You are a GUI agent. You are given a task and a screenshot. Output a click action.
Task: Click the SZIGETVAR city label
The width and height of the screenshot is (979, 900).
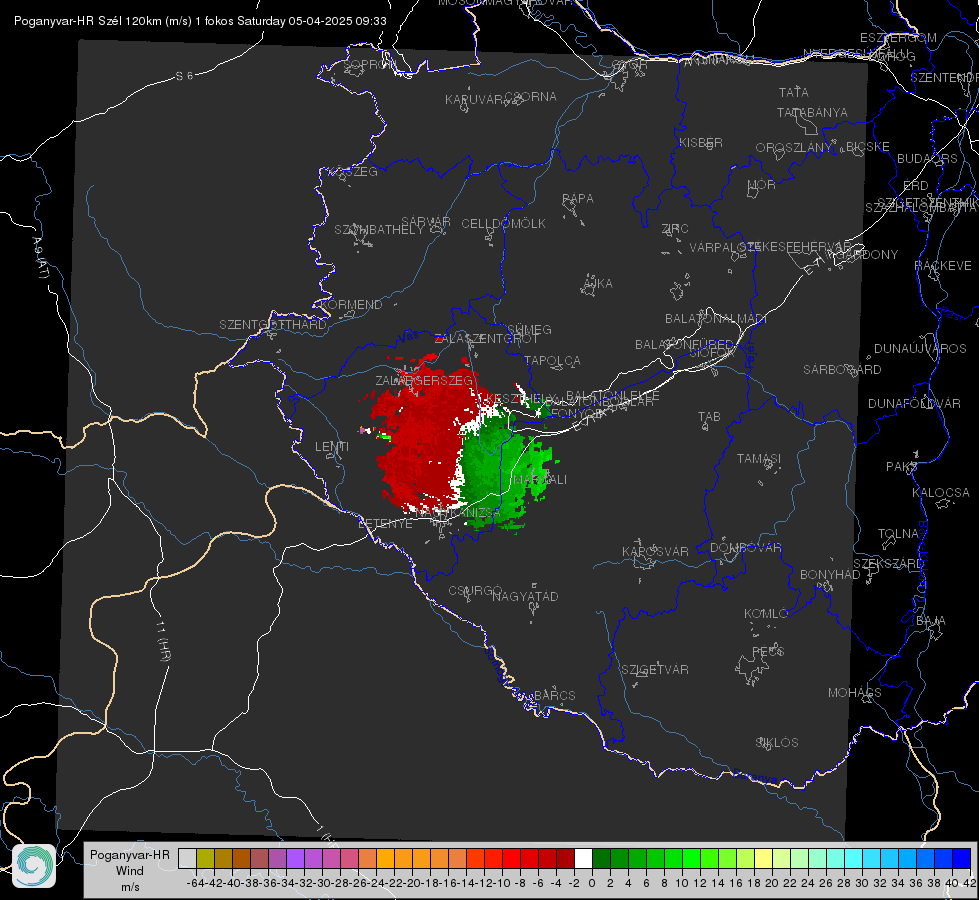tap(655, 670)
